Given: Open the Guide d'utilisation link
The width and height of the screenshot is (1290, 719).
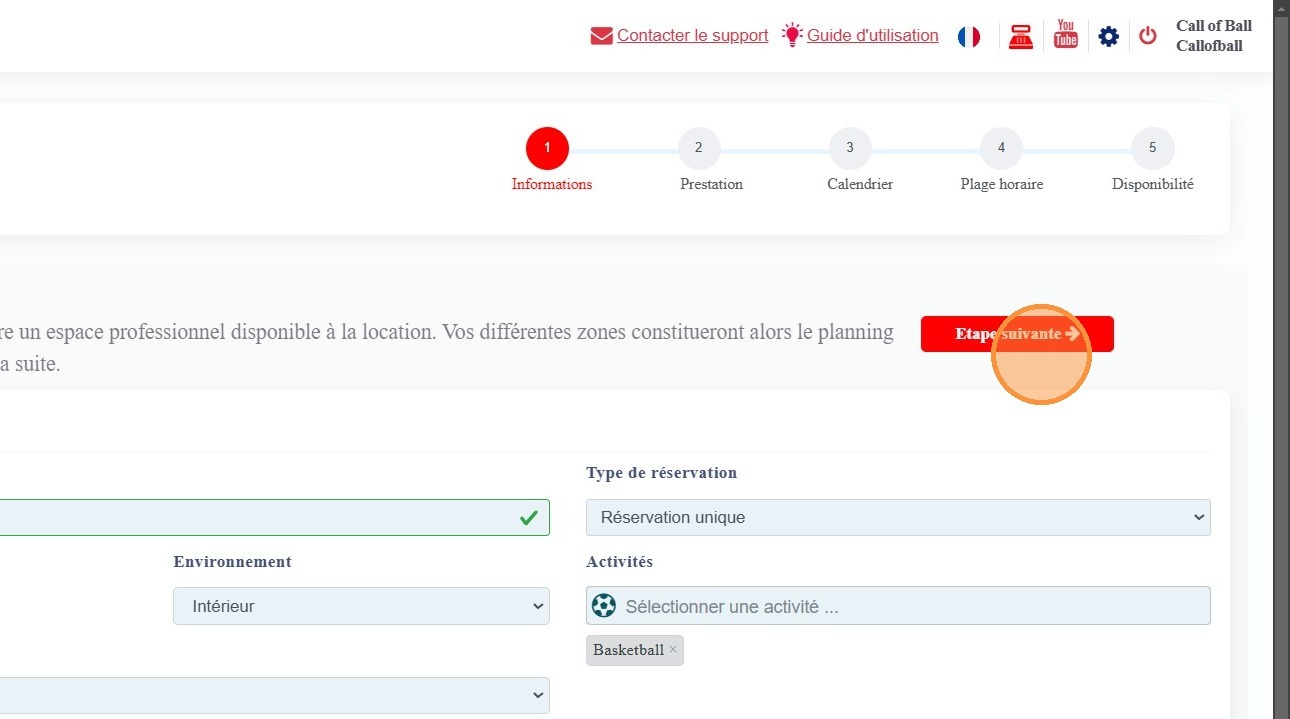Looking at the screenshot, I should pos(872,36).
